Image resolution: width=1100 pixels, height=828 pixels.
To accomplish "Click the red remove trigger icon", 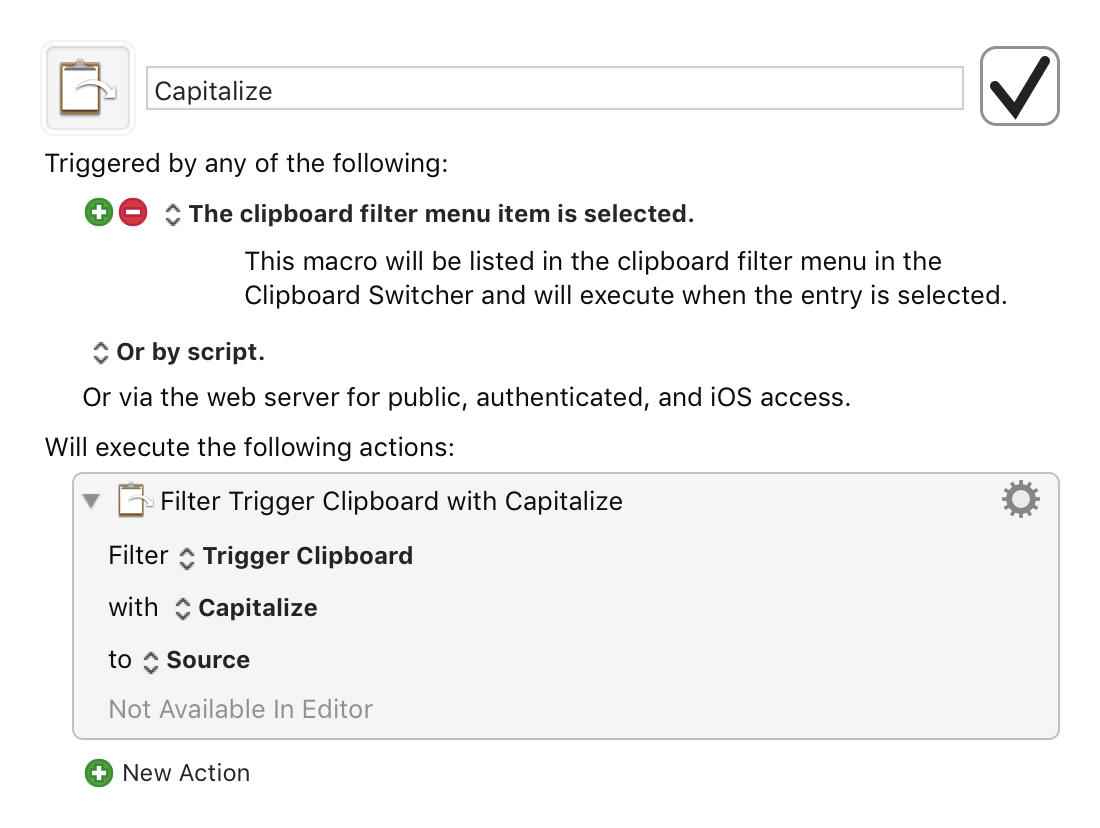I will pos(133,213).
